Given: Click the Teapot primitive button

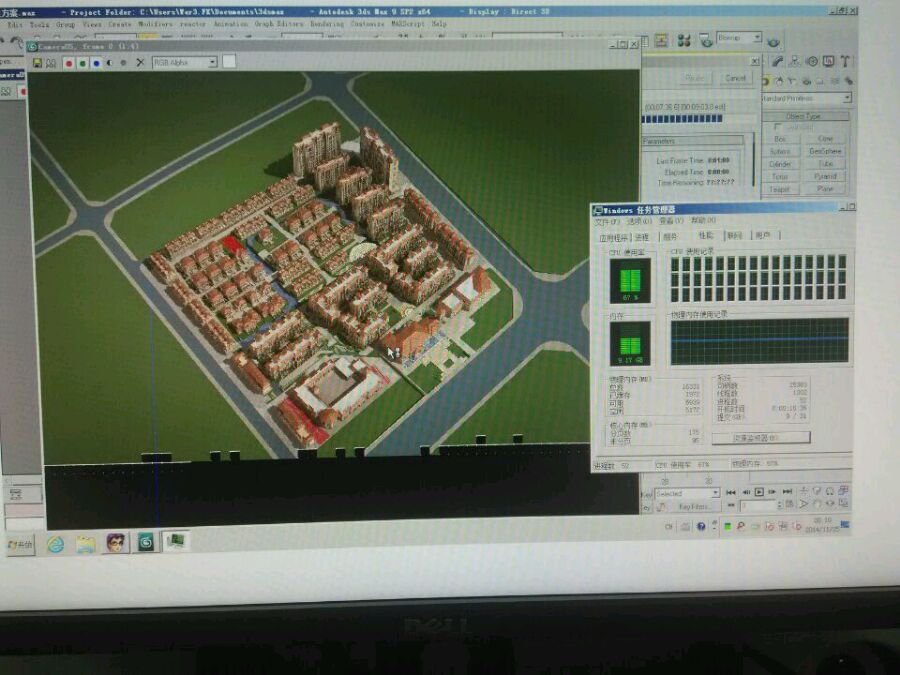Looking at the screenshot, I should click(x=779, y=189).
